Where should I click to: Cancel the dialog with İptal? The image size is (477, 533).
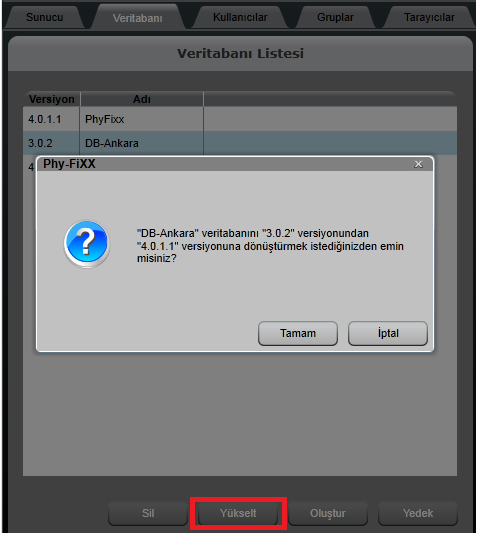tap(388, 333)
